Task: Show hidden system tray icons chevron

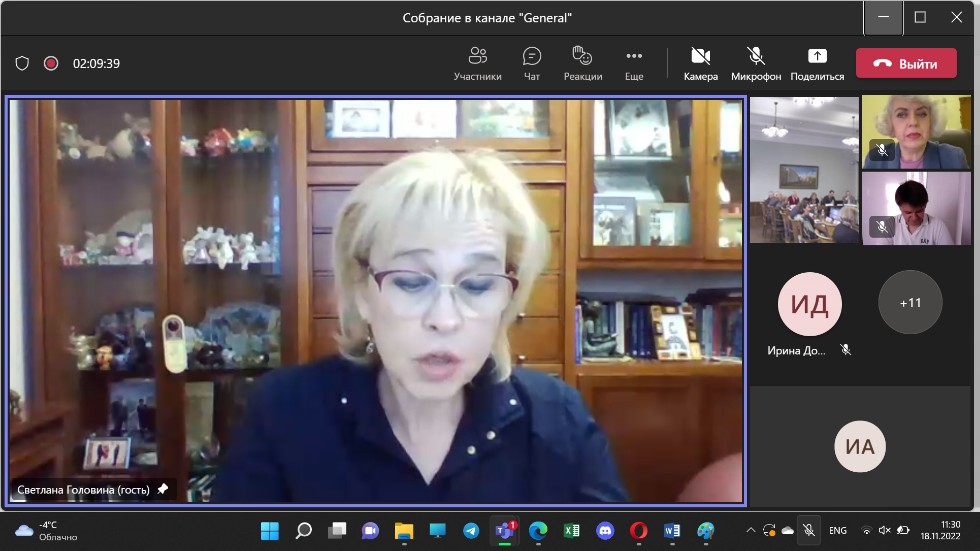Action: click(751, 530)
